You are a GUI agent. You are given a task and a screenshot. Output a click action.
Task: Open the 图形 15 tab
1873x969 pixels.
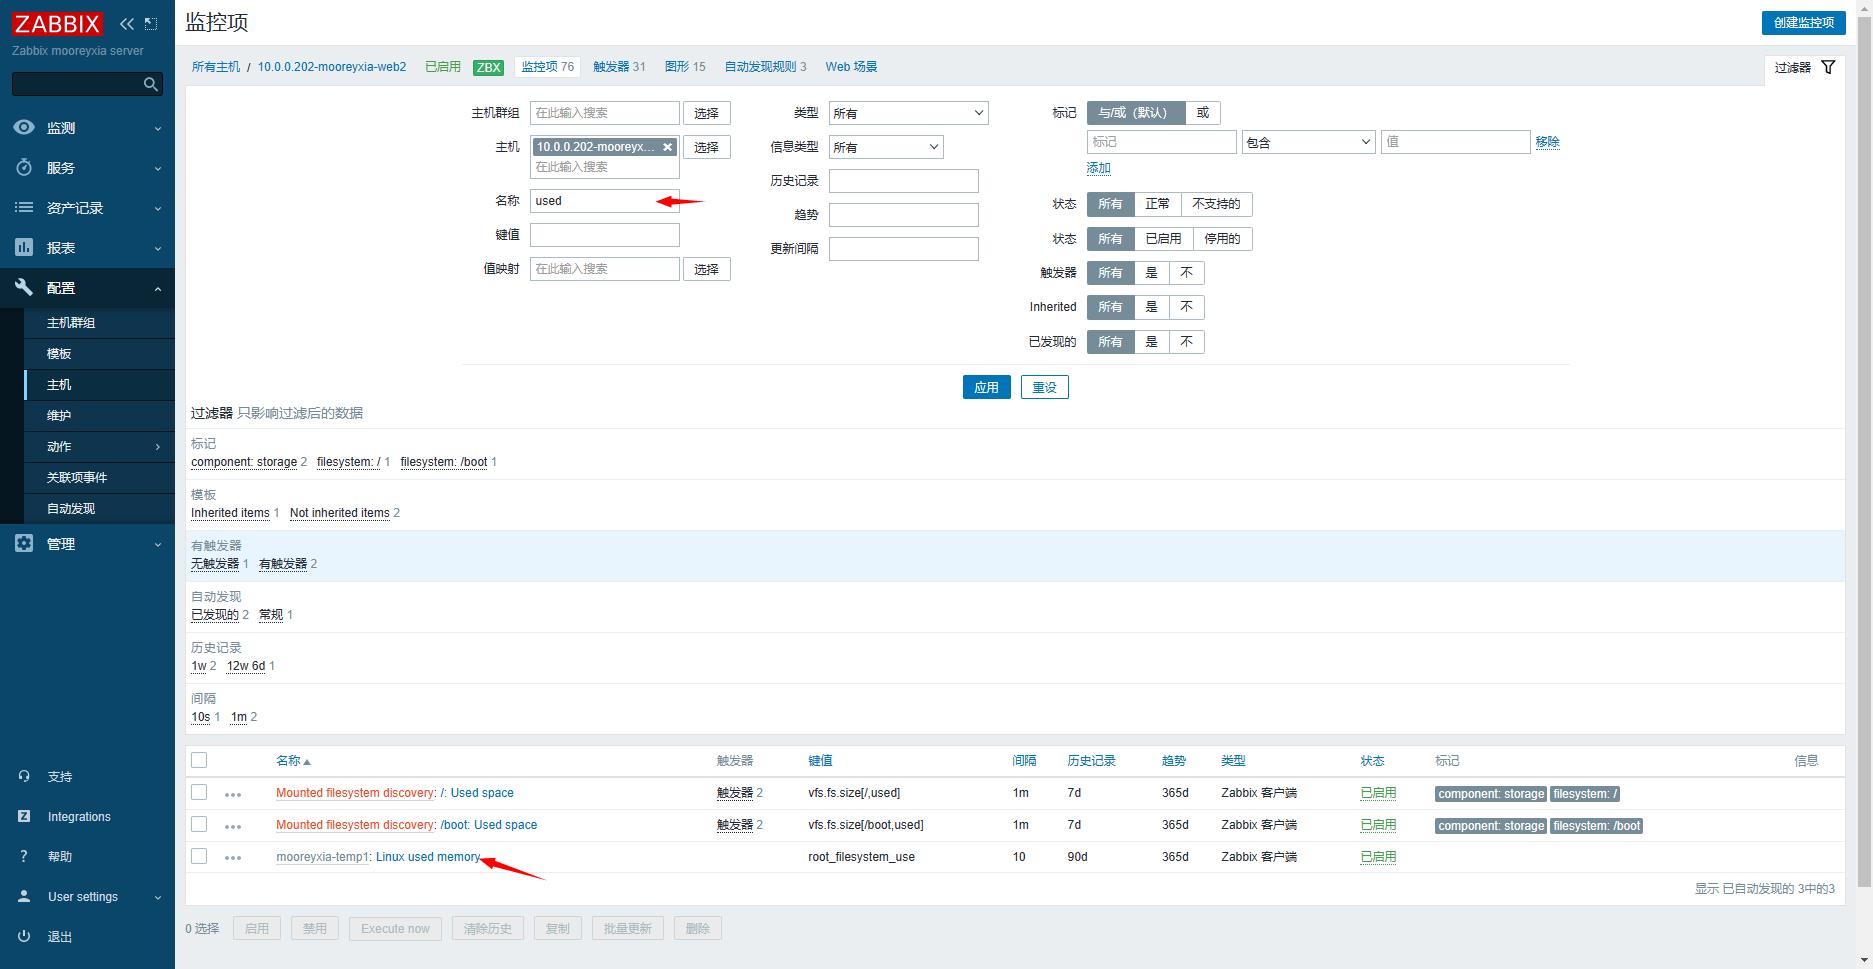pos(685,67)
